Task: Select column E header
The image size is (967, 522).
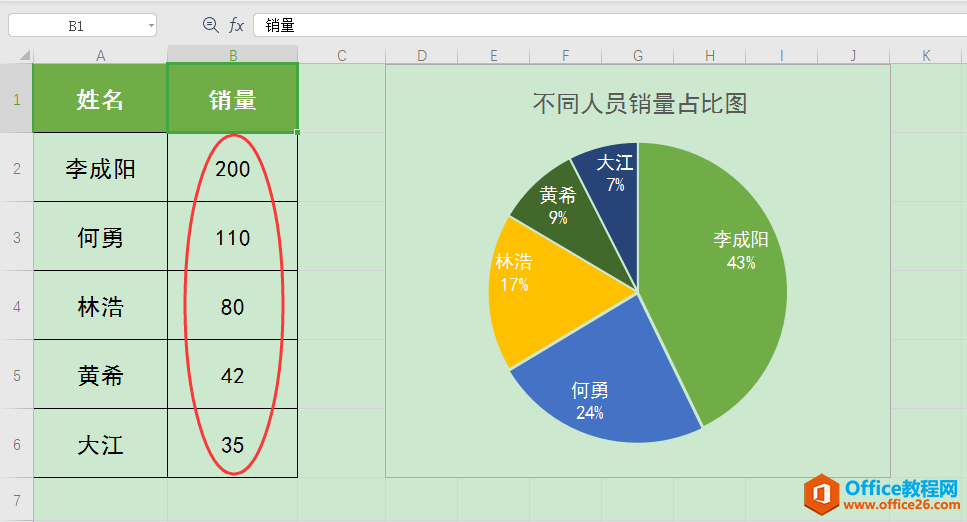Action: 493,55
